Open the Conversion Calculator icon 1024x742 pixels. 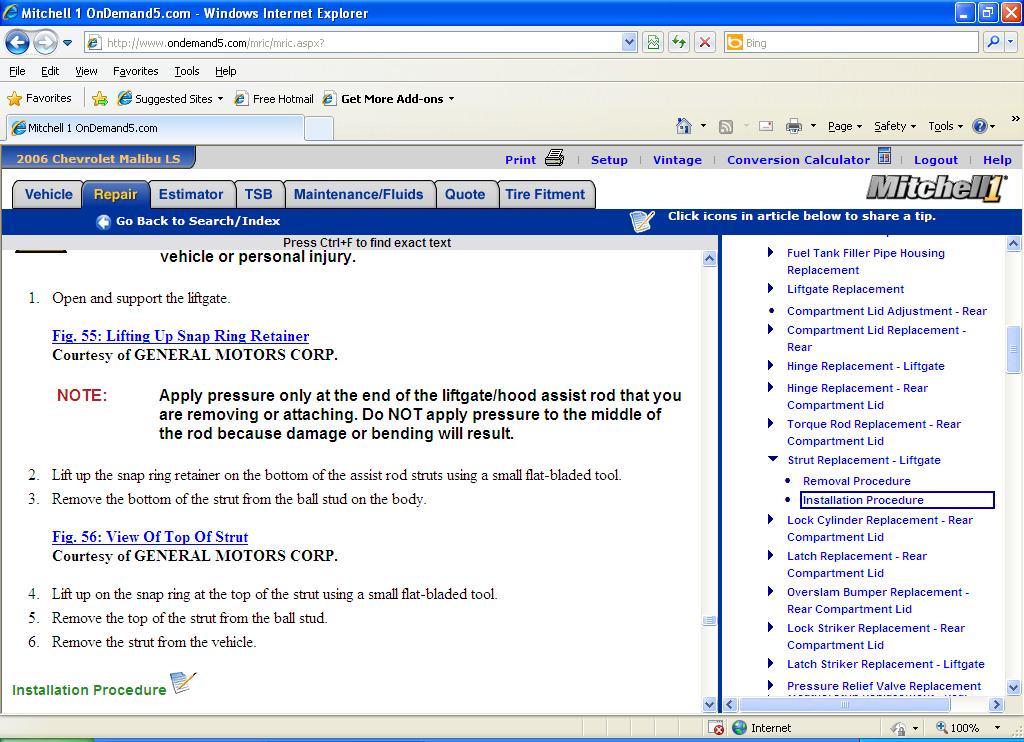[x=884, y=156]
